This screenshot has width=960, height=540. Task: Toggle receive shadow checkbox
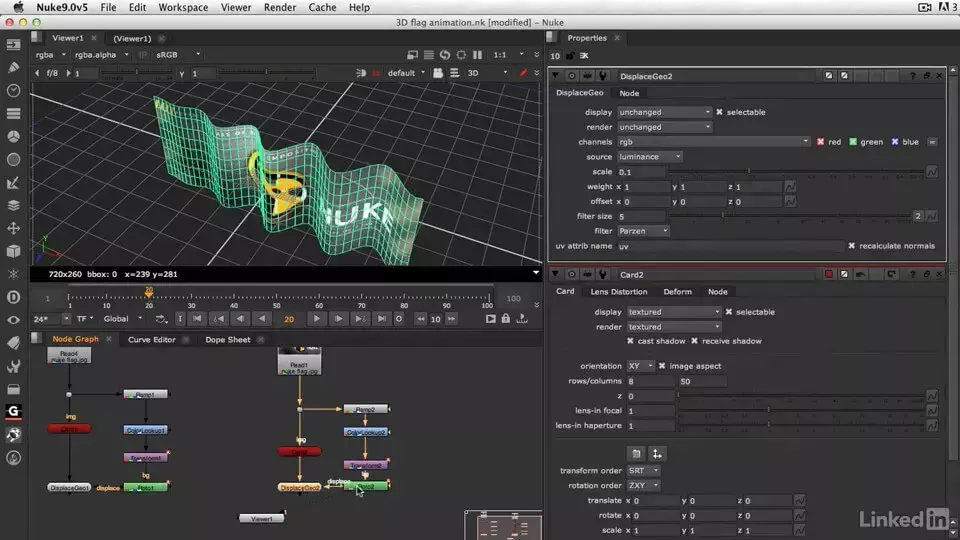[694, 341]
